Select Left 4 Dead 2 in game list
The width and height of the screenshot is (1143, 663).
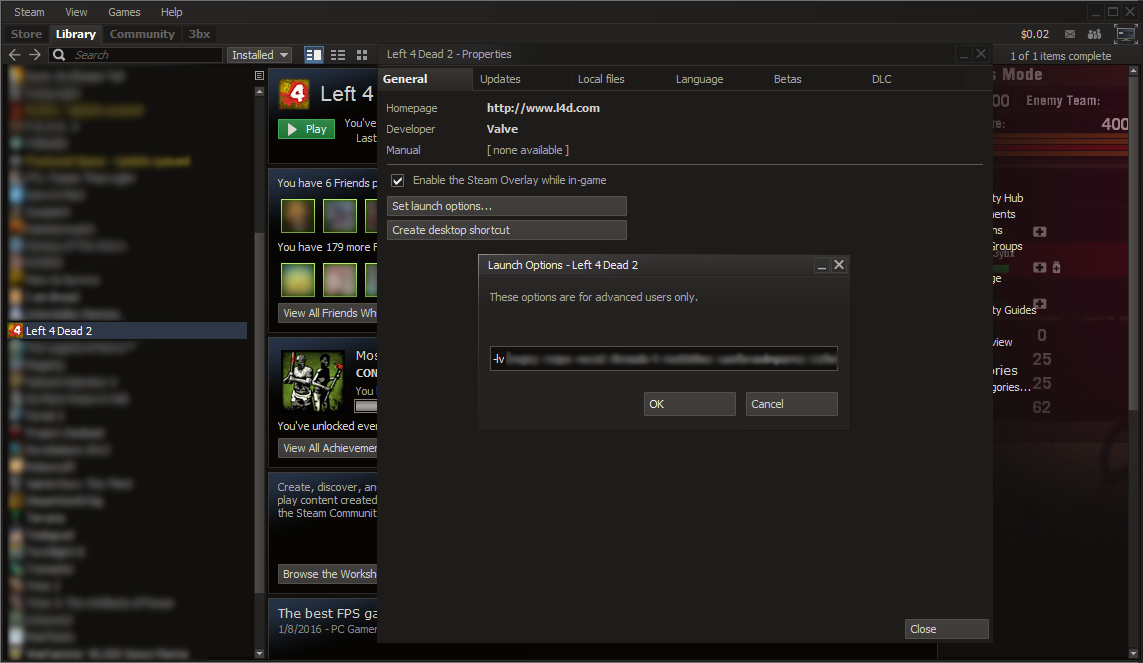click(x=127, y=331)
